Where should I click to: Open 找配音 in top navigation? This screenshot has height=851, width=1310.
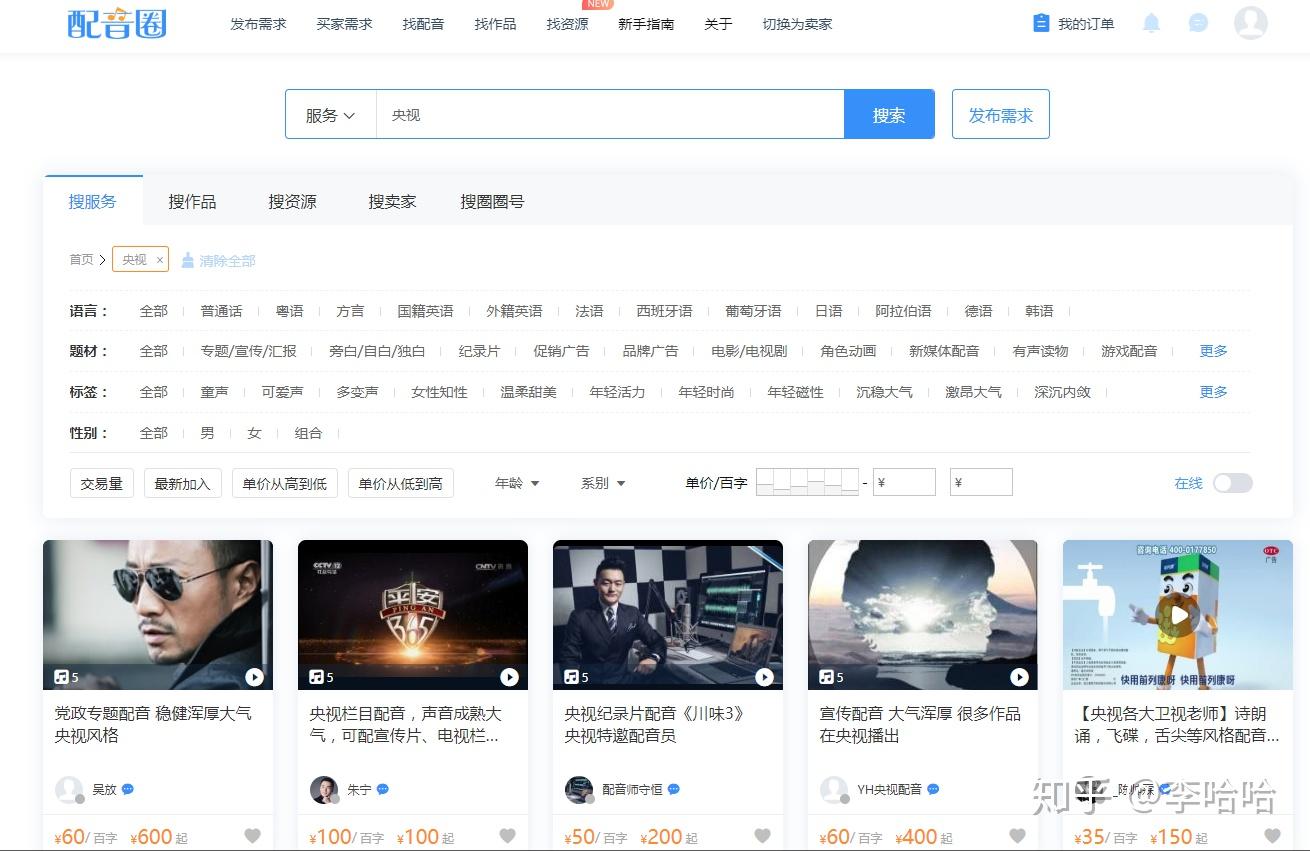click(x=423, y=23)
